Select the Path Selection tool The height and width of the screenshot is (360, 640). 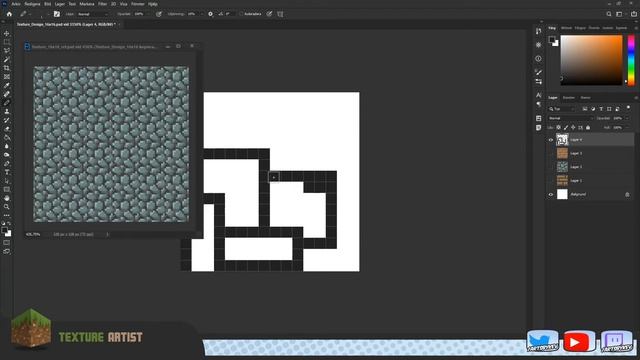(x=7, y=181)
